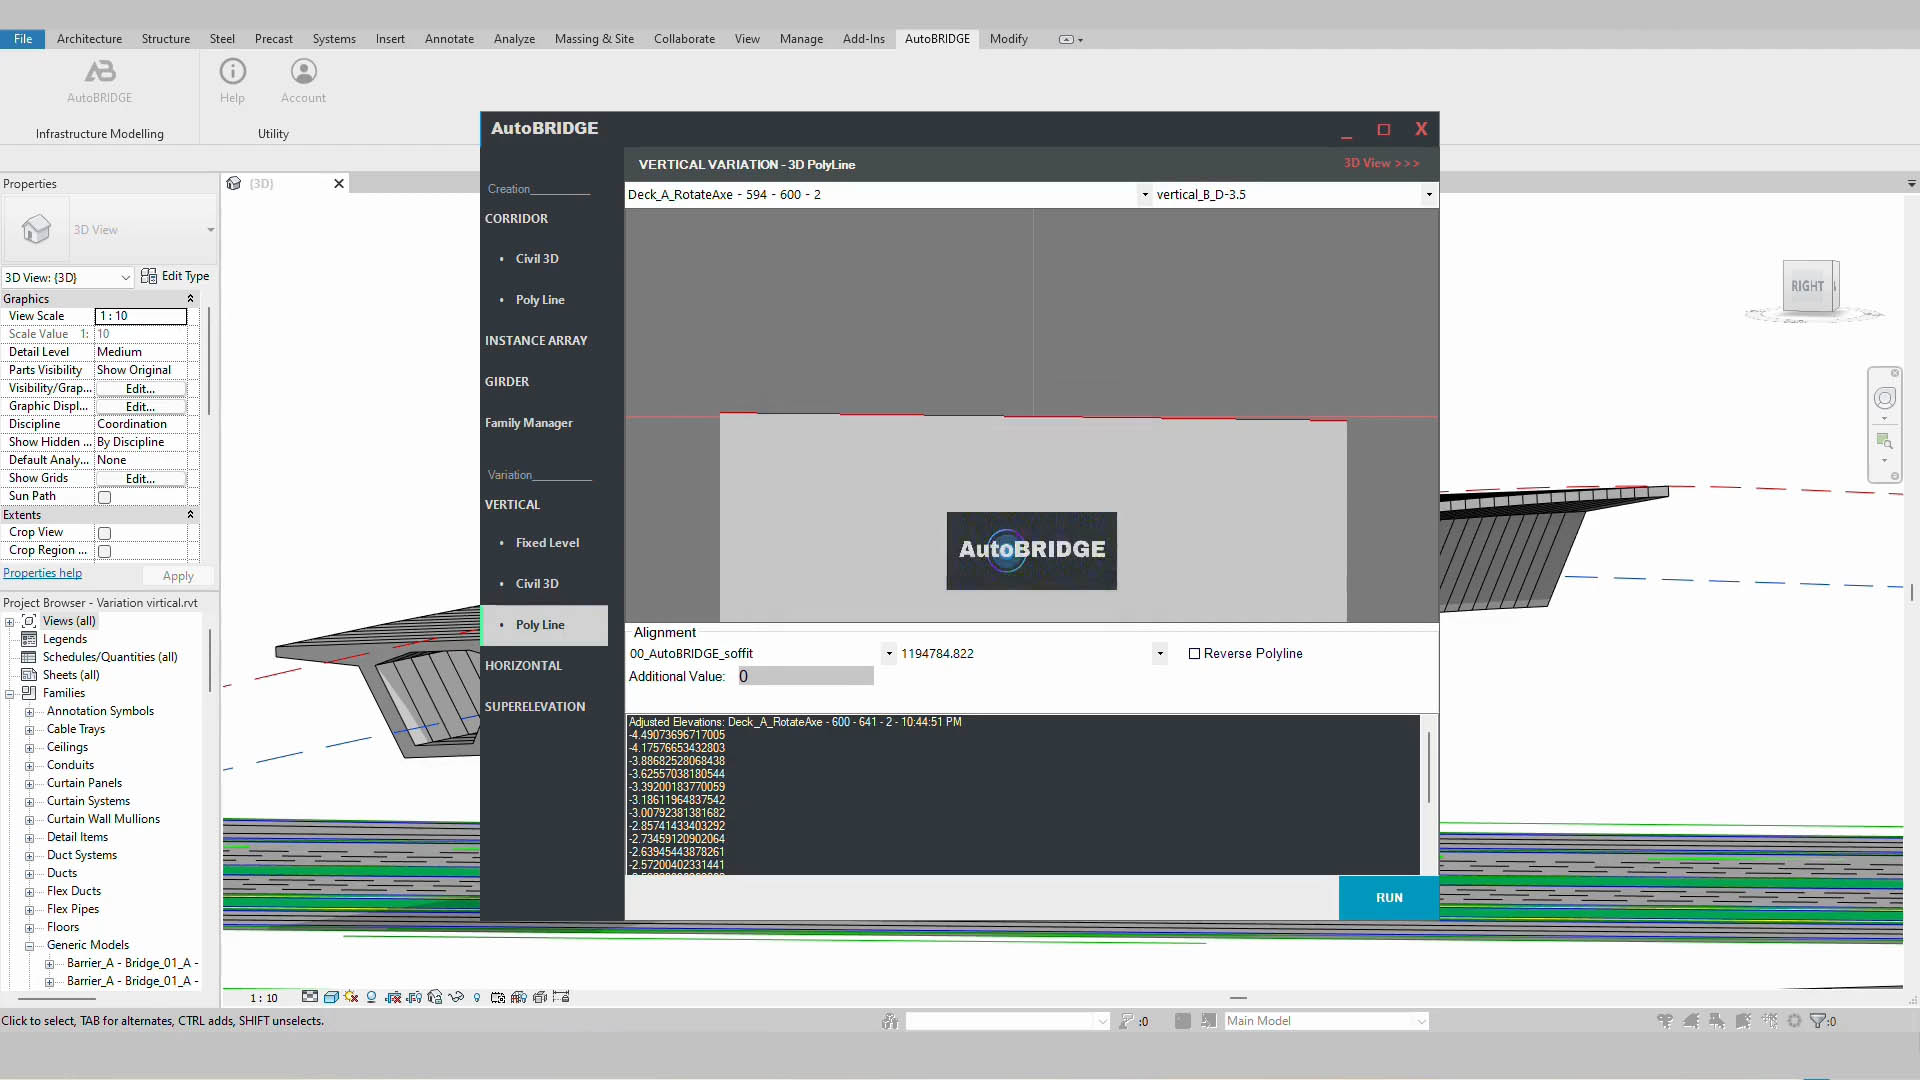
Task: Toggle Show Crop Region icon
Action: [x=414, y=997]
